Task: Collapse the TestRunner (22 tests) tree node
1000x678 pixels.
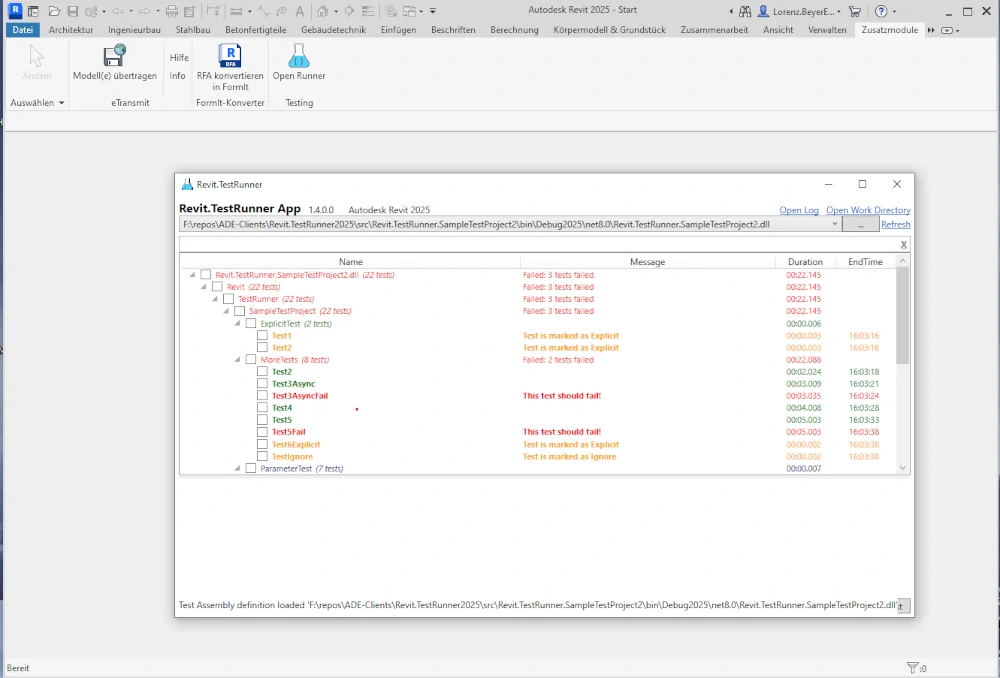Action: [x=215, y=299]
